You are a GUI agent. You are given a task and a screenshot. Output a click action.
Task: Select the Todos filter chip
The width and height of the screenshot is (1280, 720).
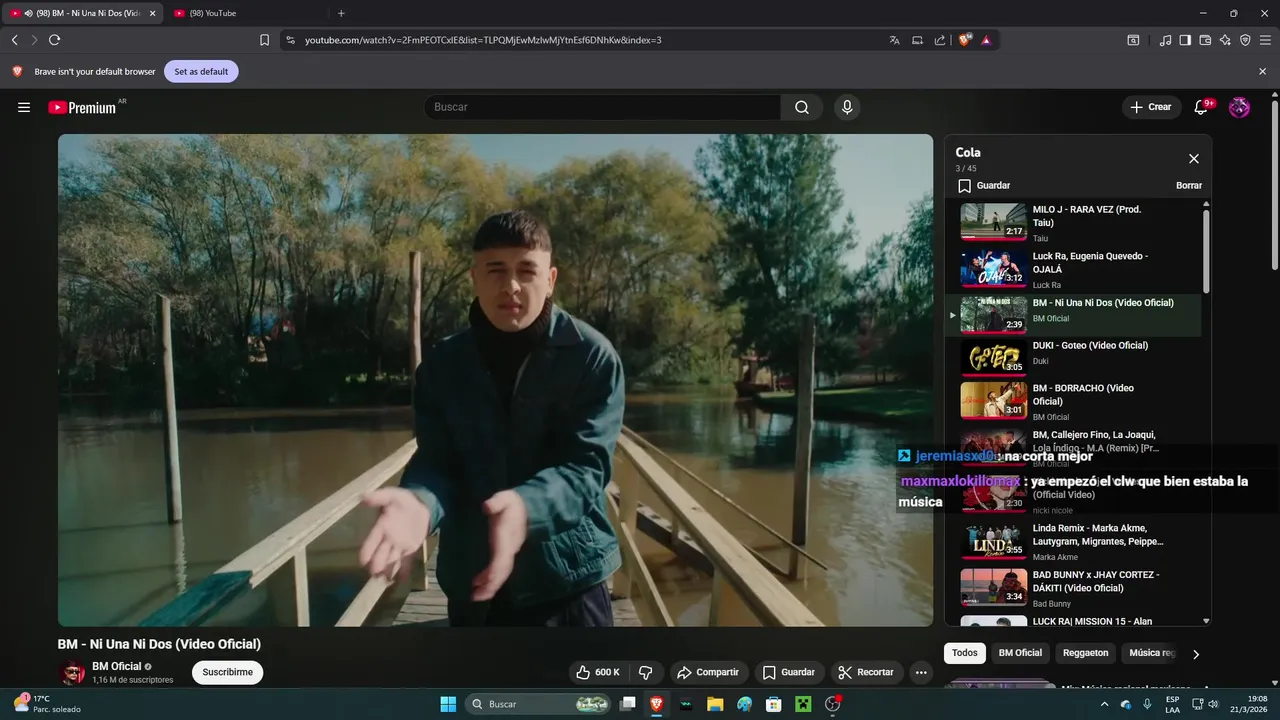(965, 653)
